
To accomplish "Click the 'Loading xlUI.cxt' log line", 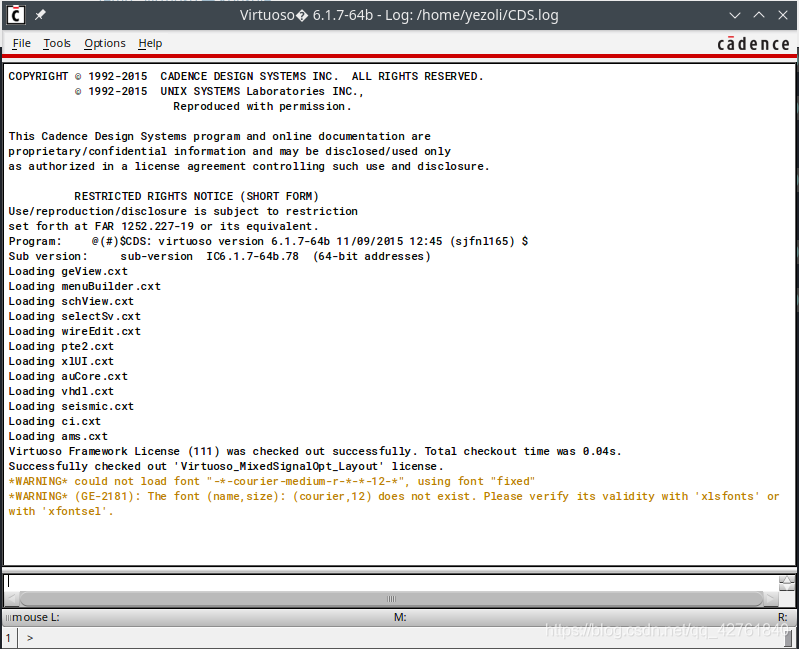I will coord(61,362).
